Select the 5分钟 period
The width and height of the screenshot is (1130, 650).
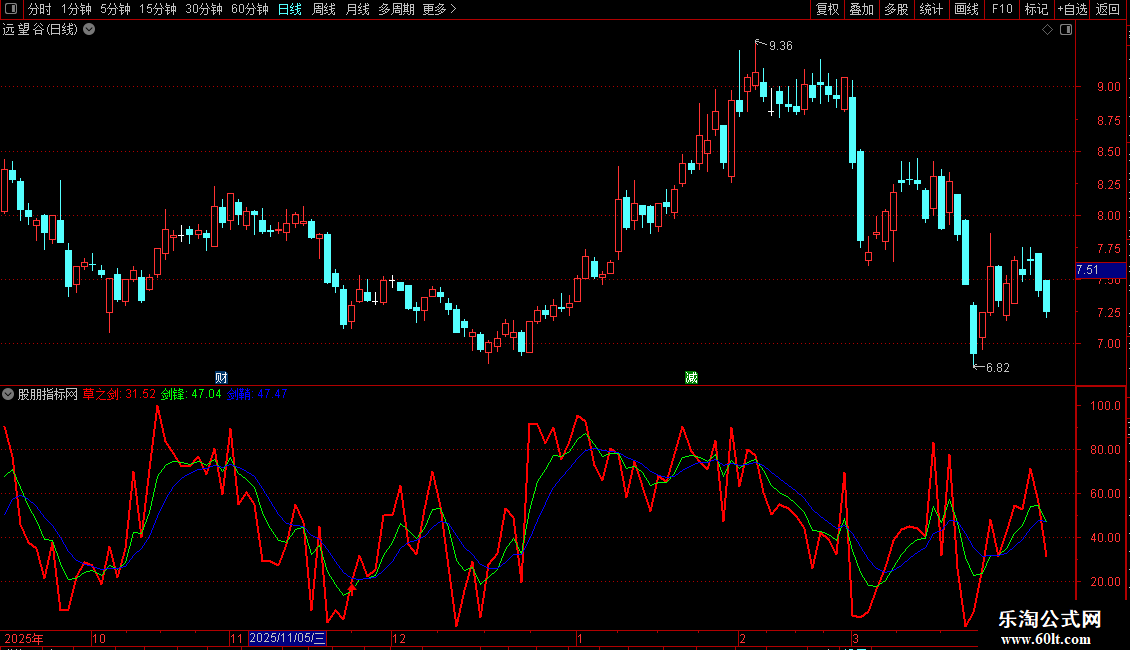[x=115, y=9]
